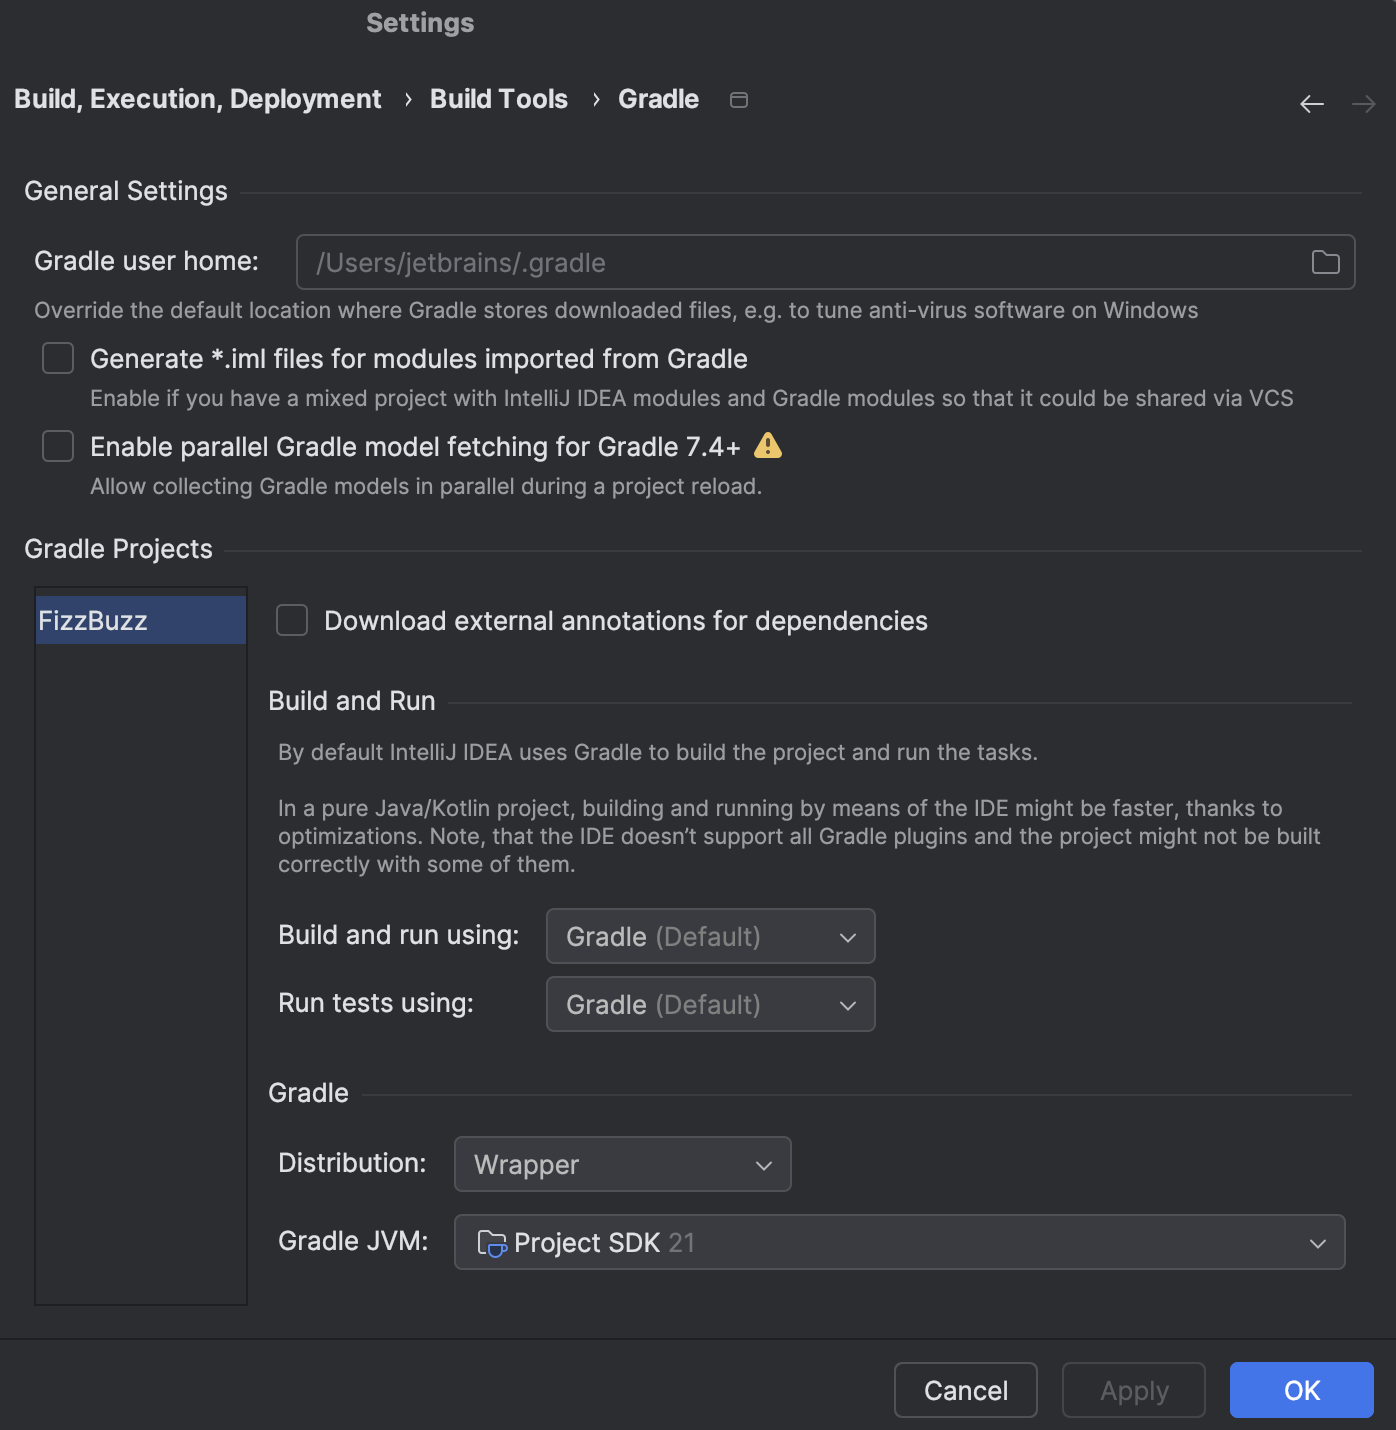Click the reset settings icon beside Gradle breadcrumb
This screenshot has width=1396, height=1430.
739,100
